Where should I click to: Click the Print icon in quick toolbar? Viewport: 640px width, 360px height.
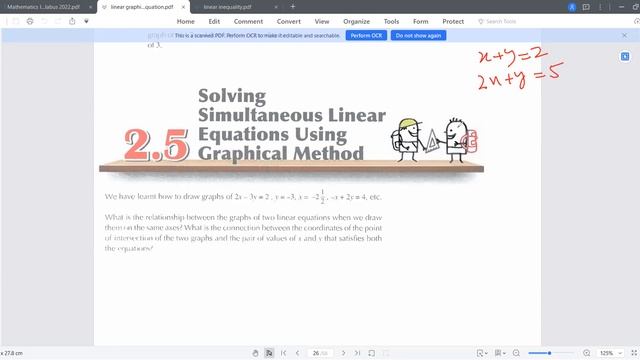[30, 21]
